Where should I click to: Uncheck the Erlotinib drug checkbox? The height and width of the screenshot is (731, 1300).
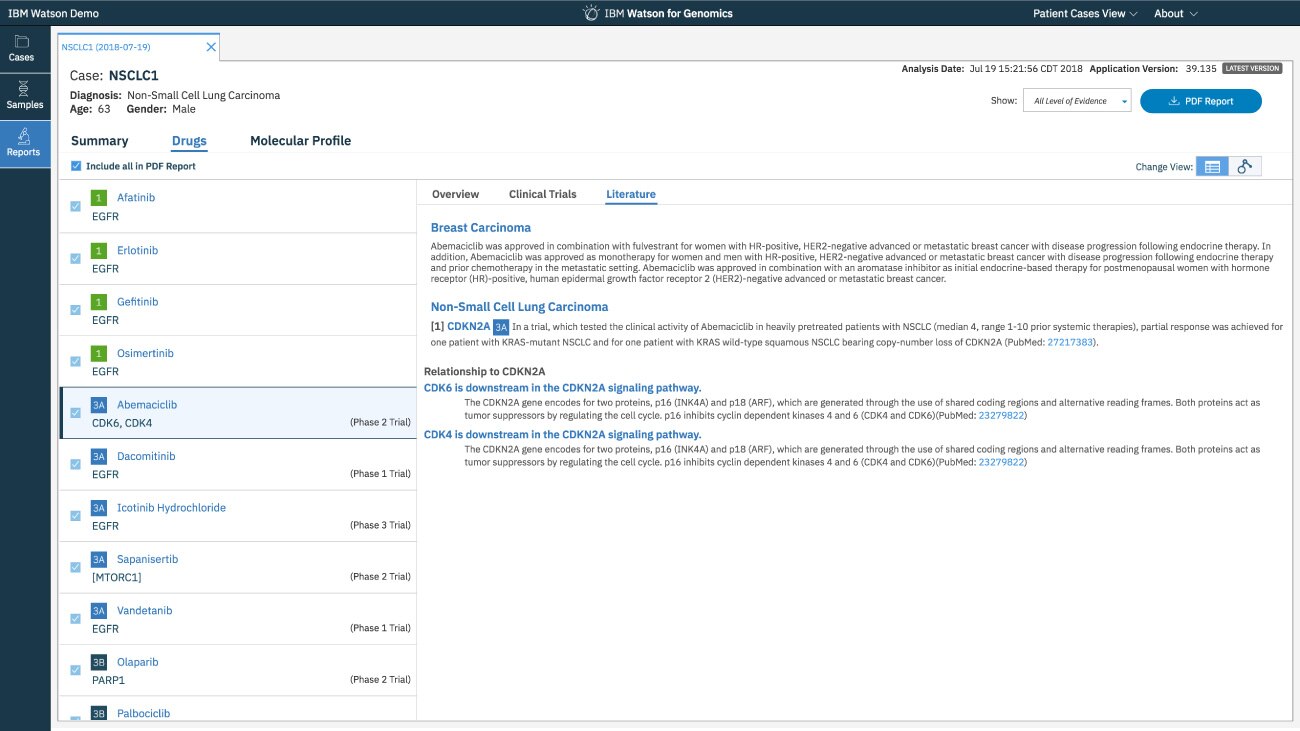click(x=76, y=258)
